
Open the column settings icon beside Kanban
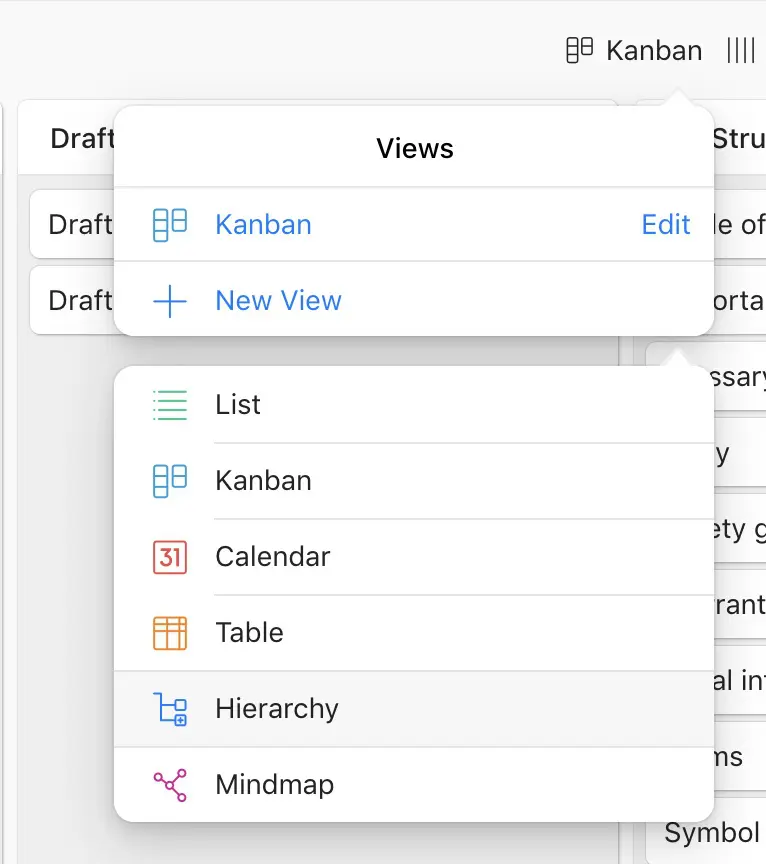pyautogui.click(x=741, y=49)
